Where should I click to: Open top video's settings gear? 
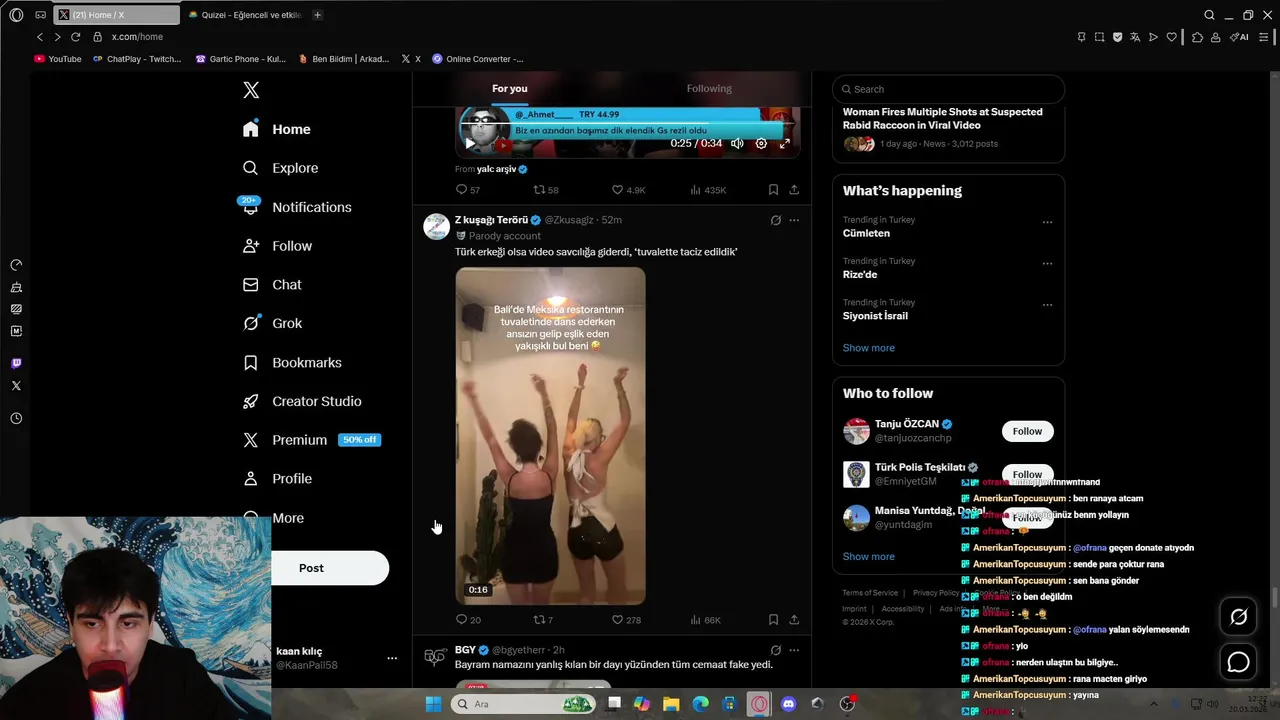(x=761, y=144)
